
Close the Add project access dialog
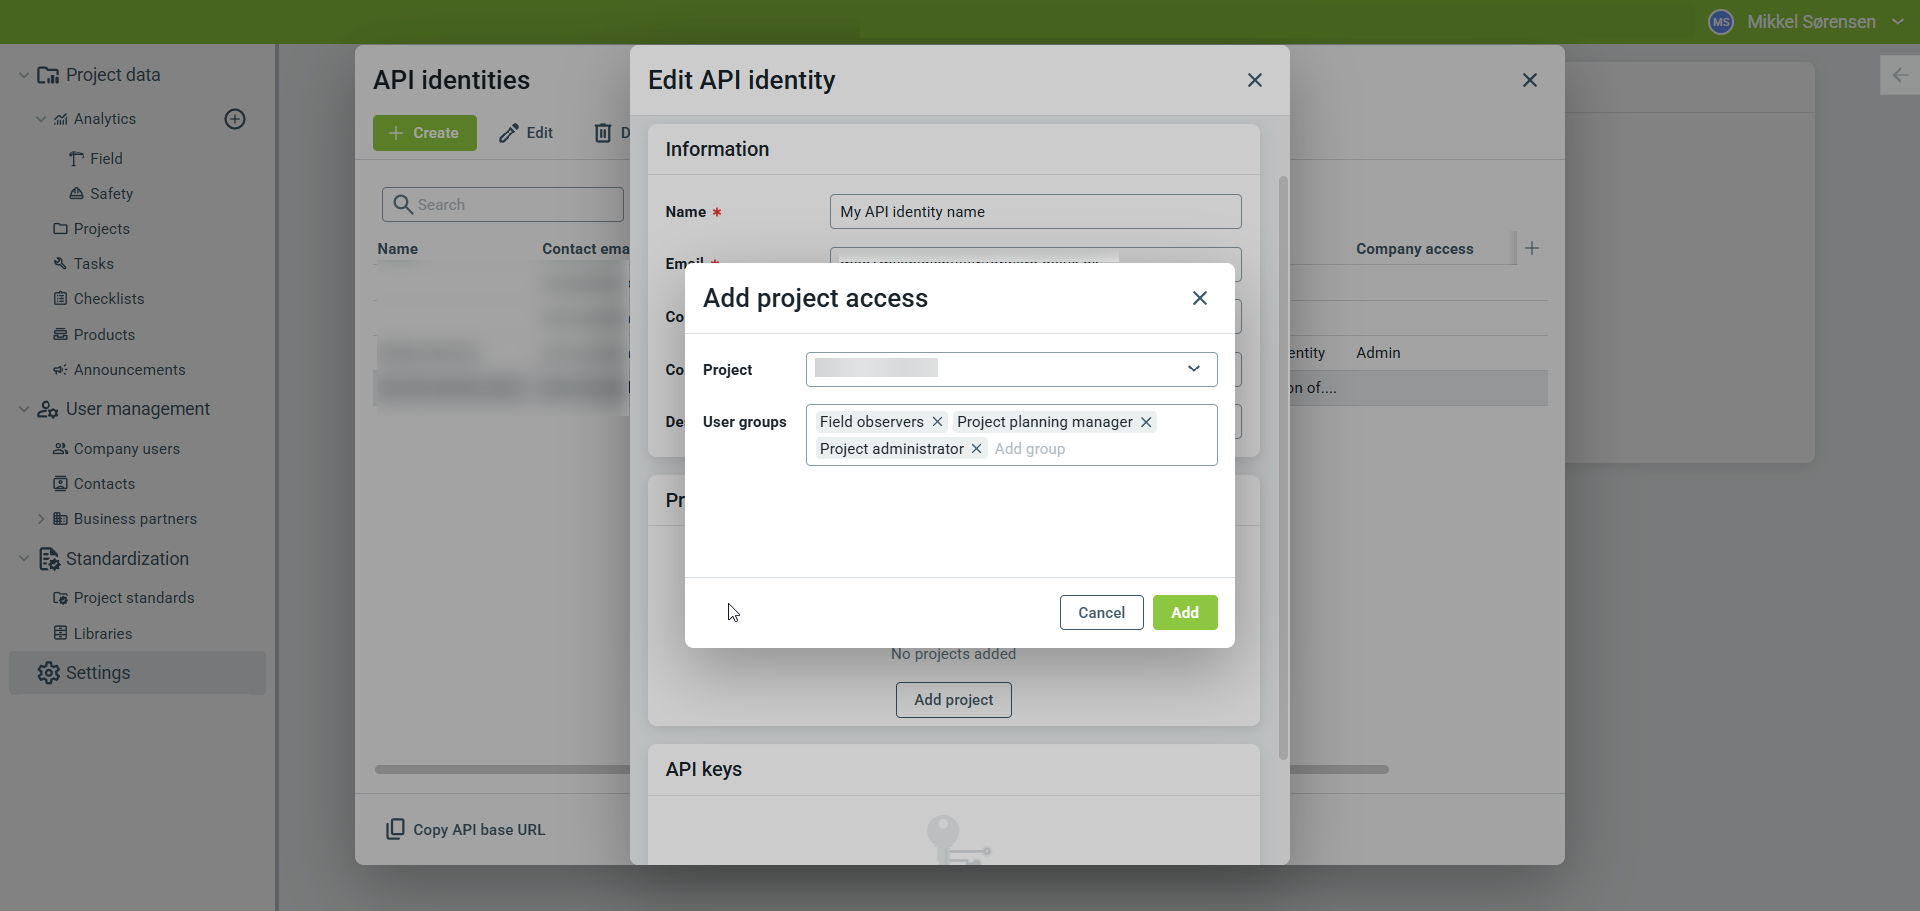click(1200, 298)
